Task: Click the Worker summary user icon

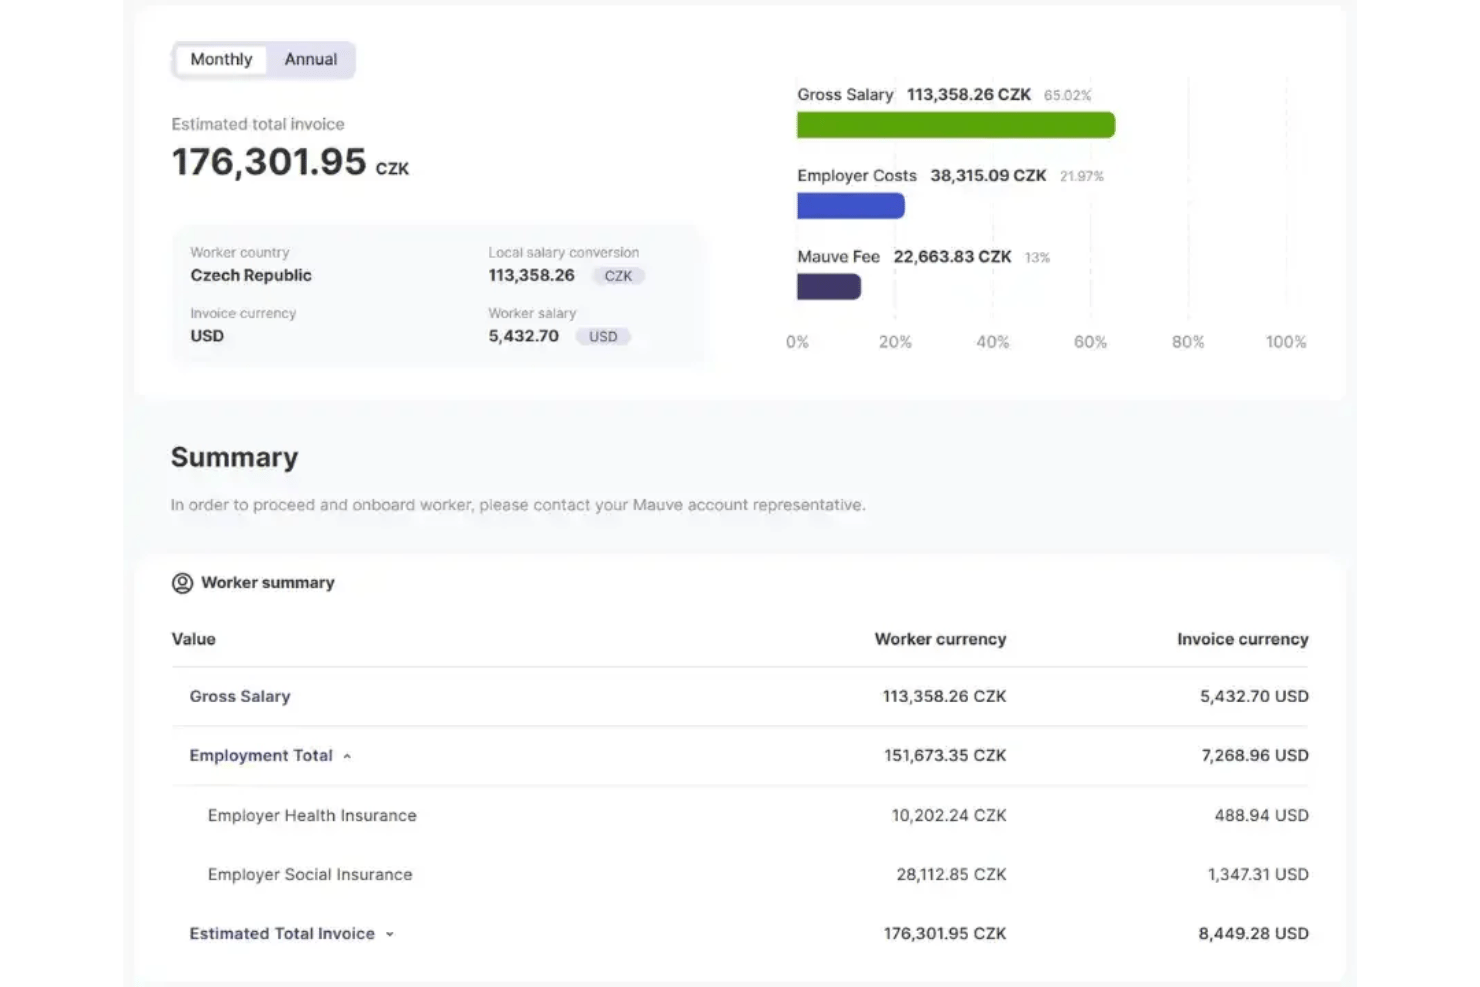Action: tap(182, 583)
